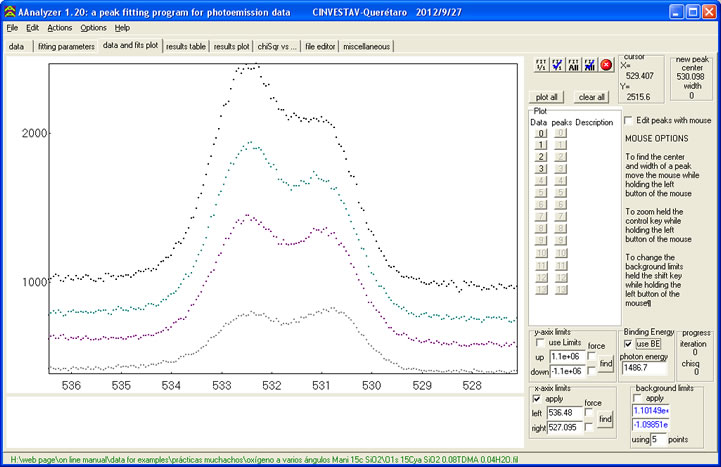Screen dimensions: 721x467
Task: Open the File menu
Action: (12, 28)
